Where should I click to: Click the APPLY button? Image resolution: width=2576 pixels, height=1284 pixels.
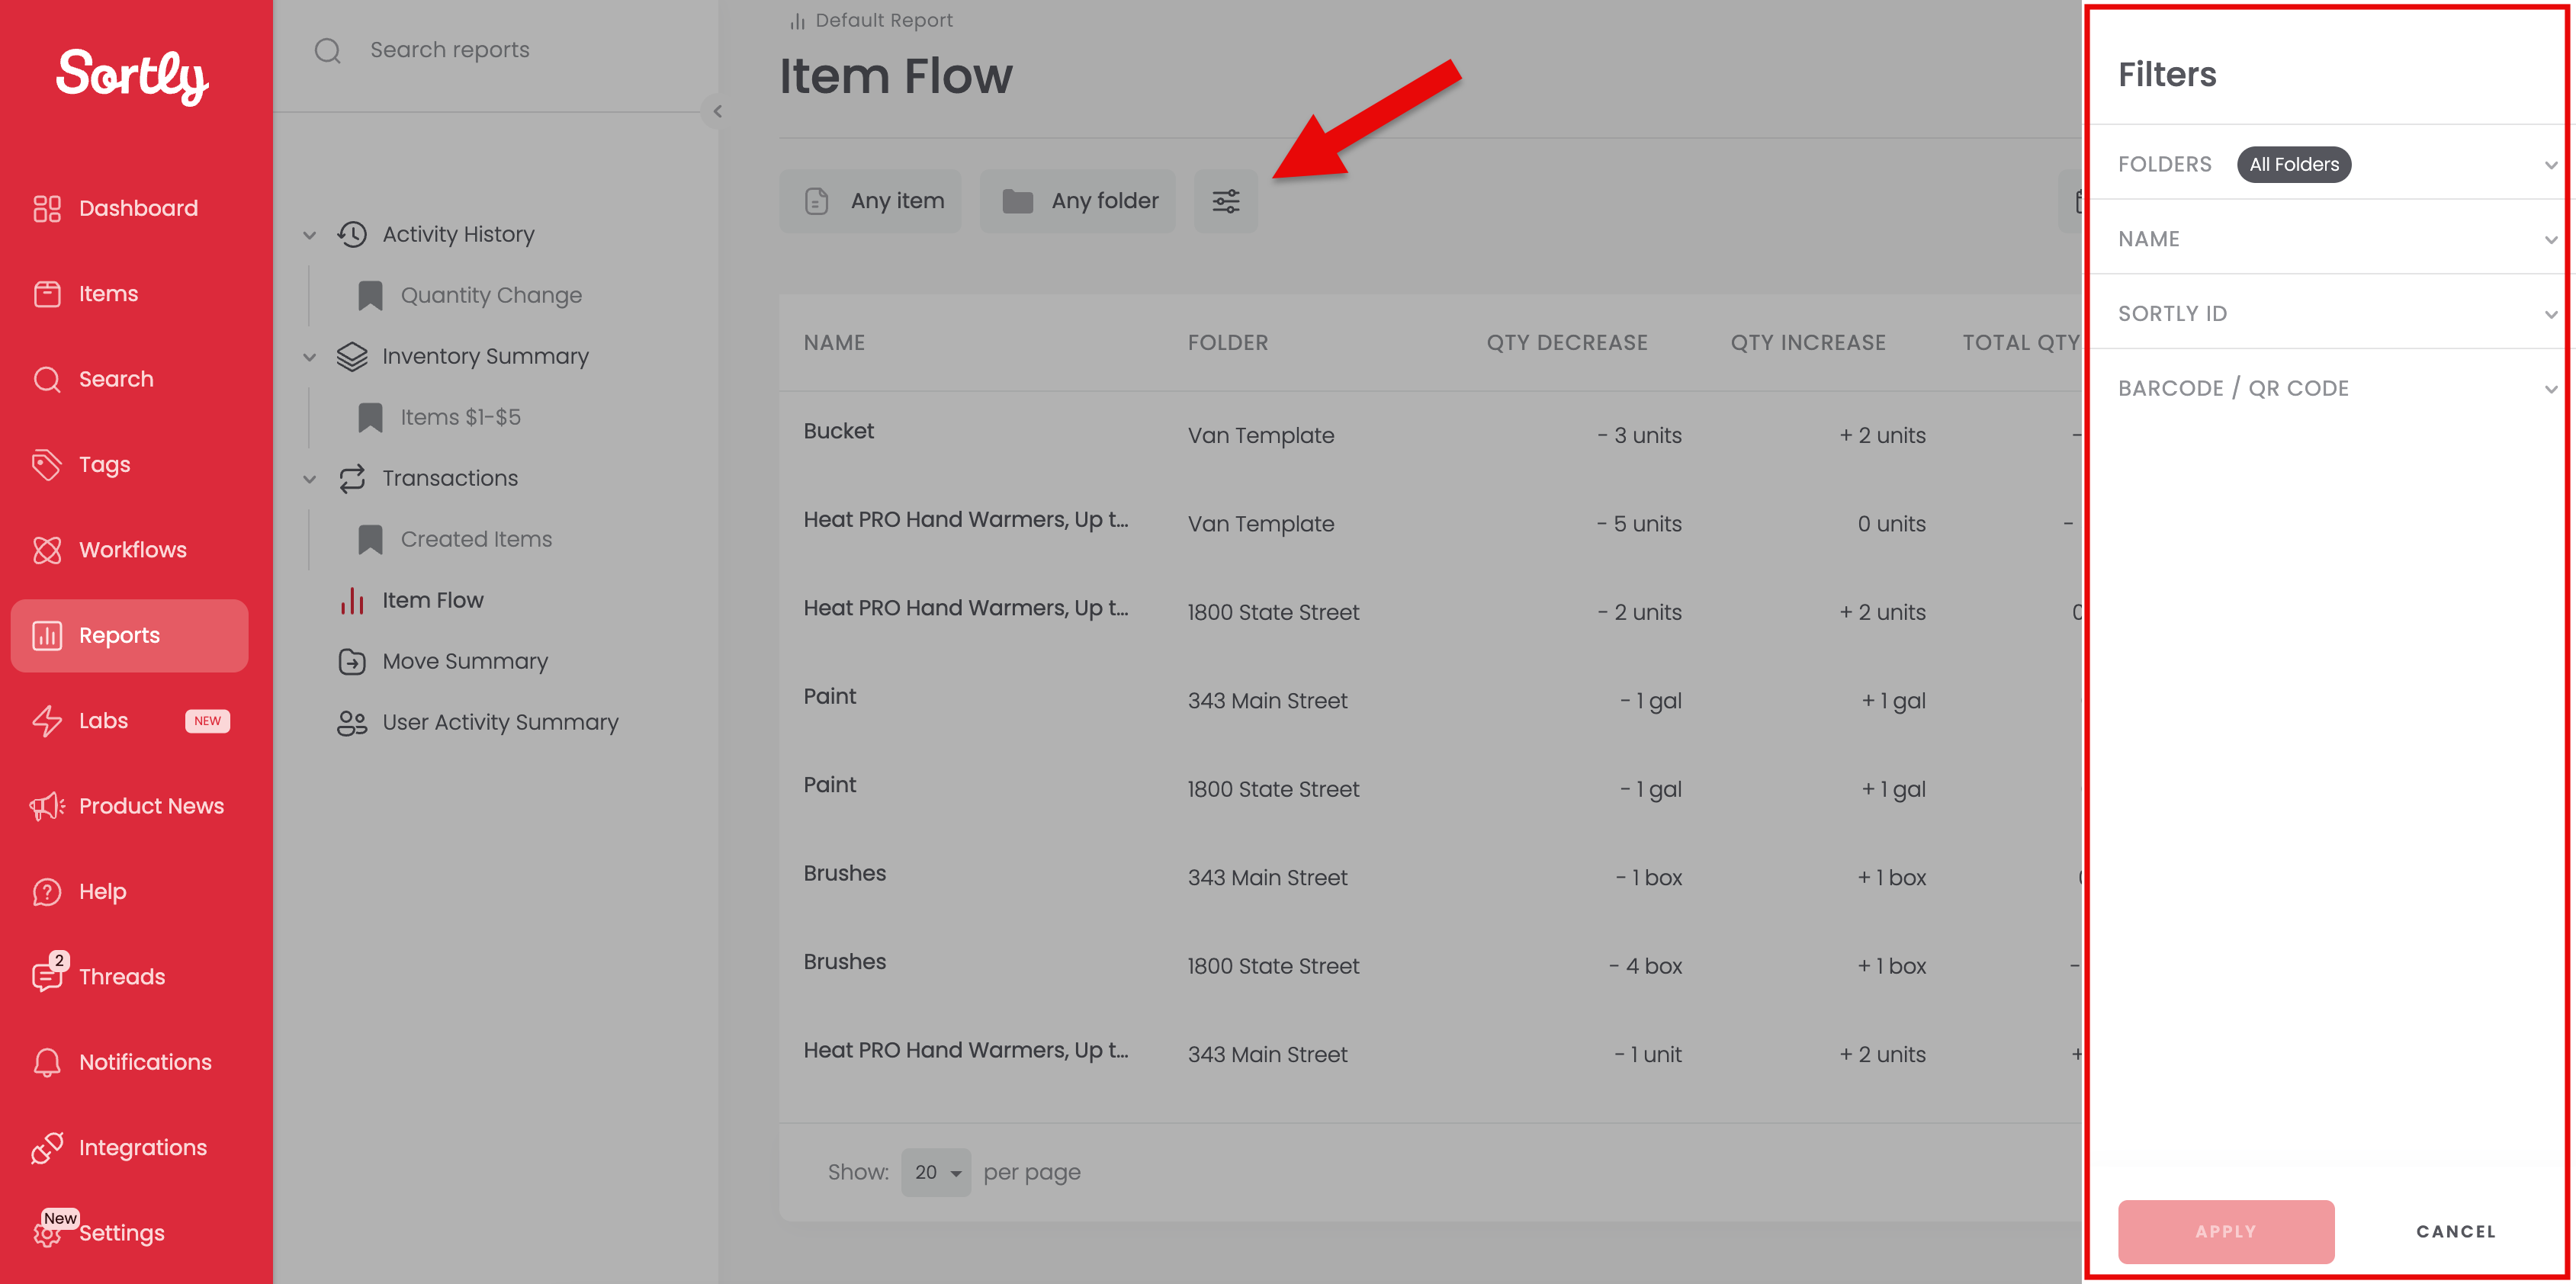(2226, 1231)
